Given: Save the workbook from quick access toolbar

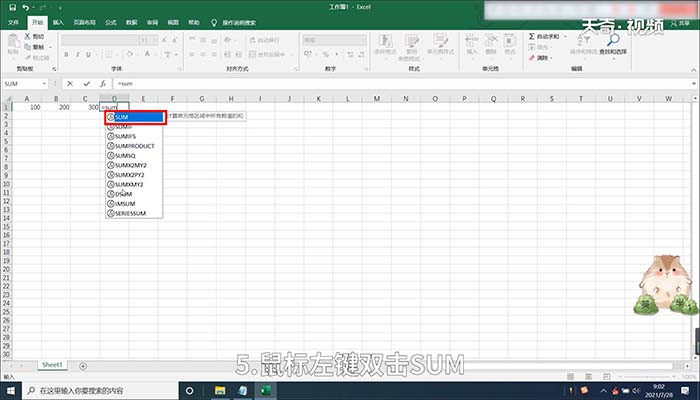Looking at the screenshot, I should (12, 8).
